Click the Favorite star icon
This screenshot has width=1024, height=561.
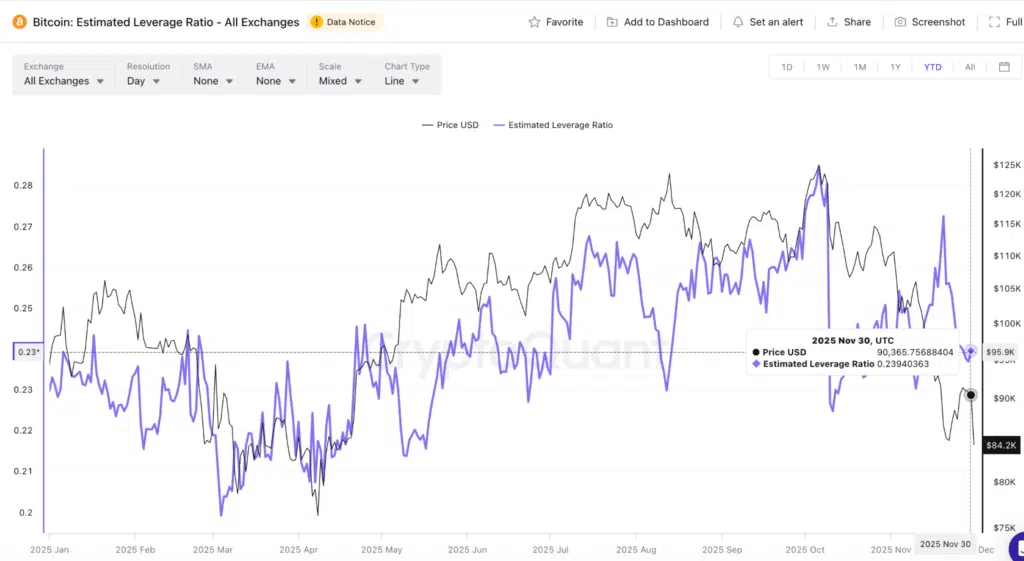click(535, 22)
